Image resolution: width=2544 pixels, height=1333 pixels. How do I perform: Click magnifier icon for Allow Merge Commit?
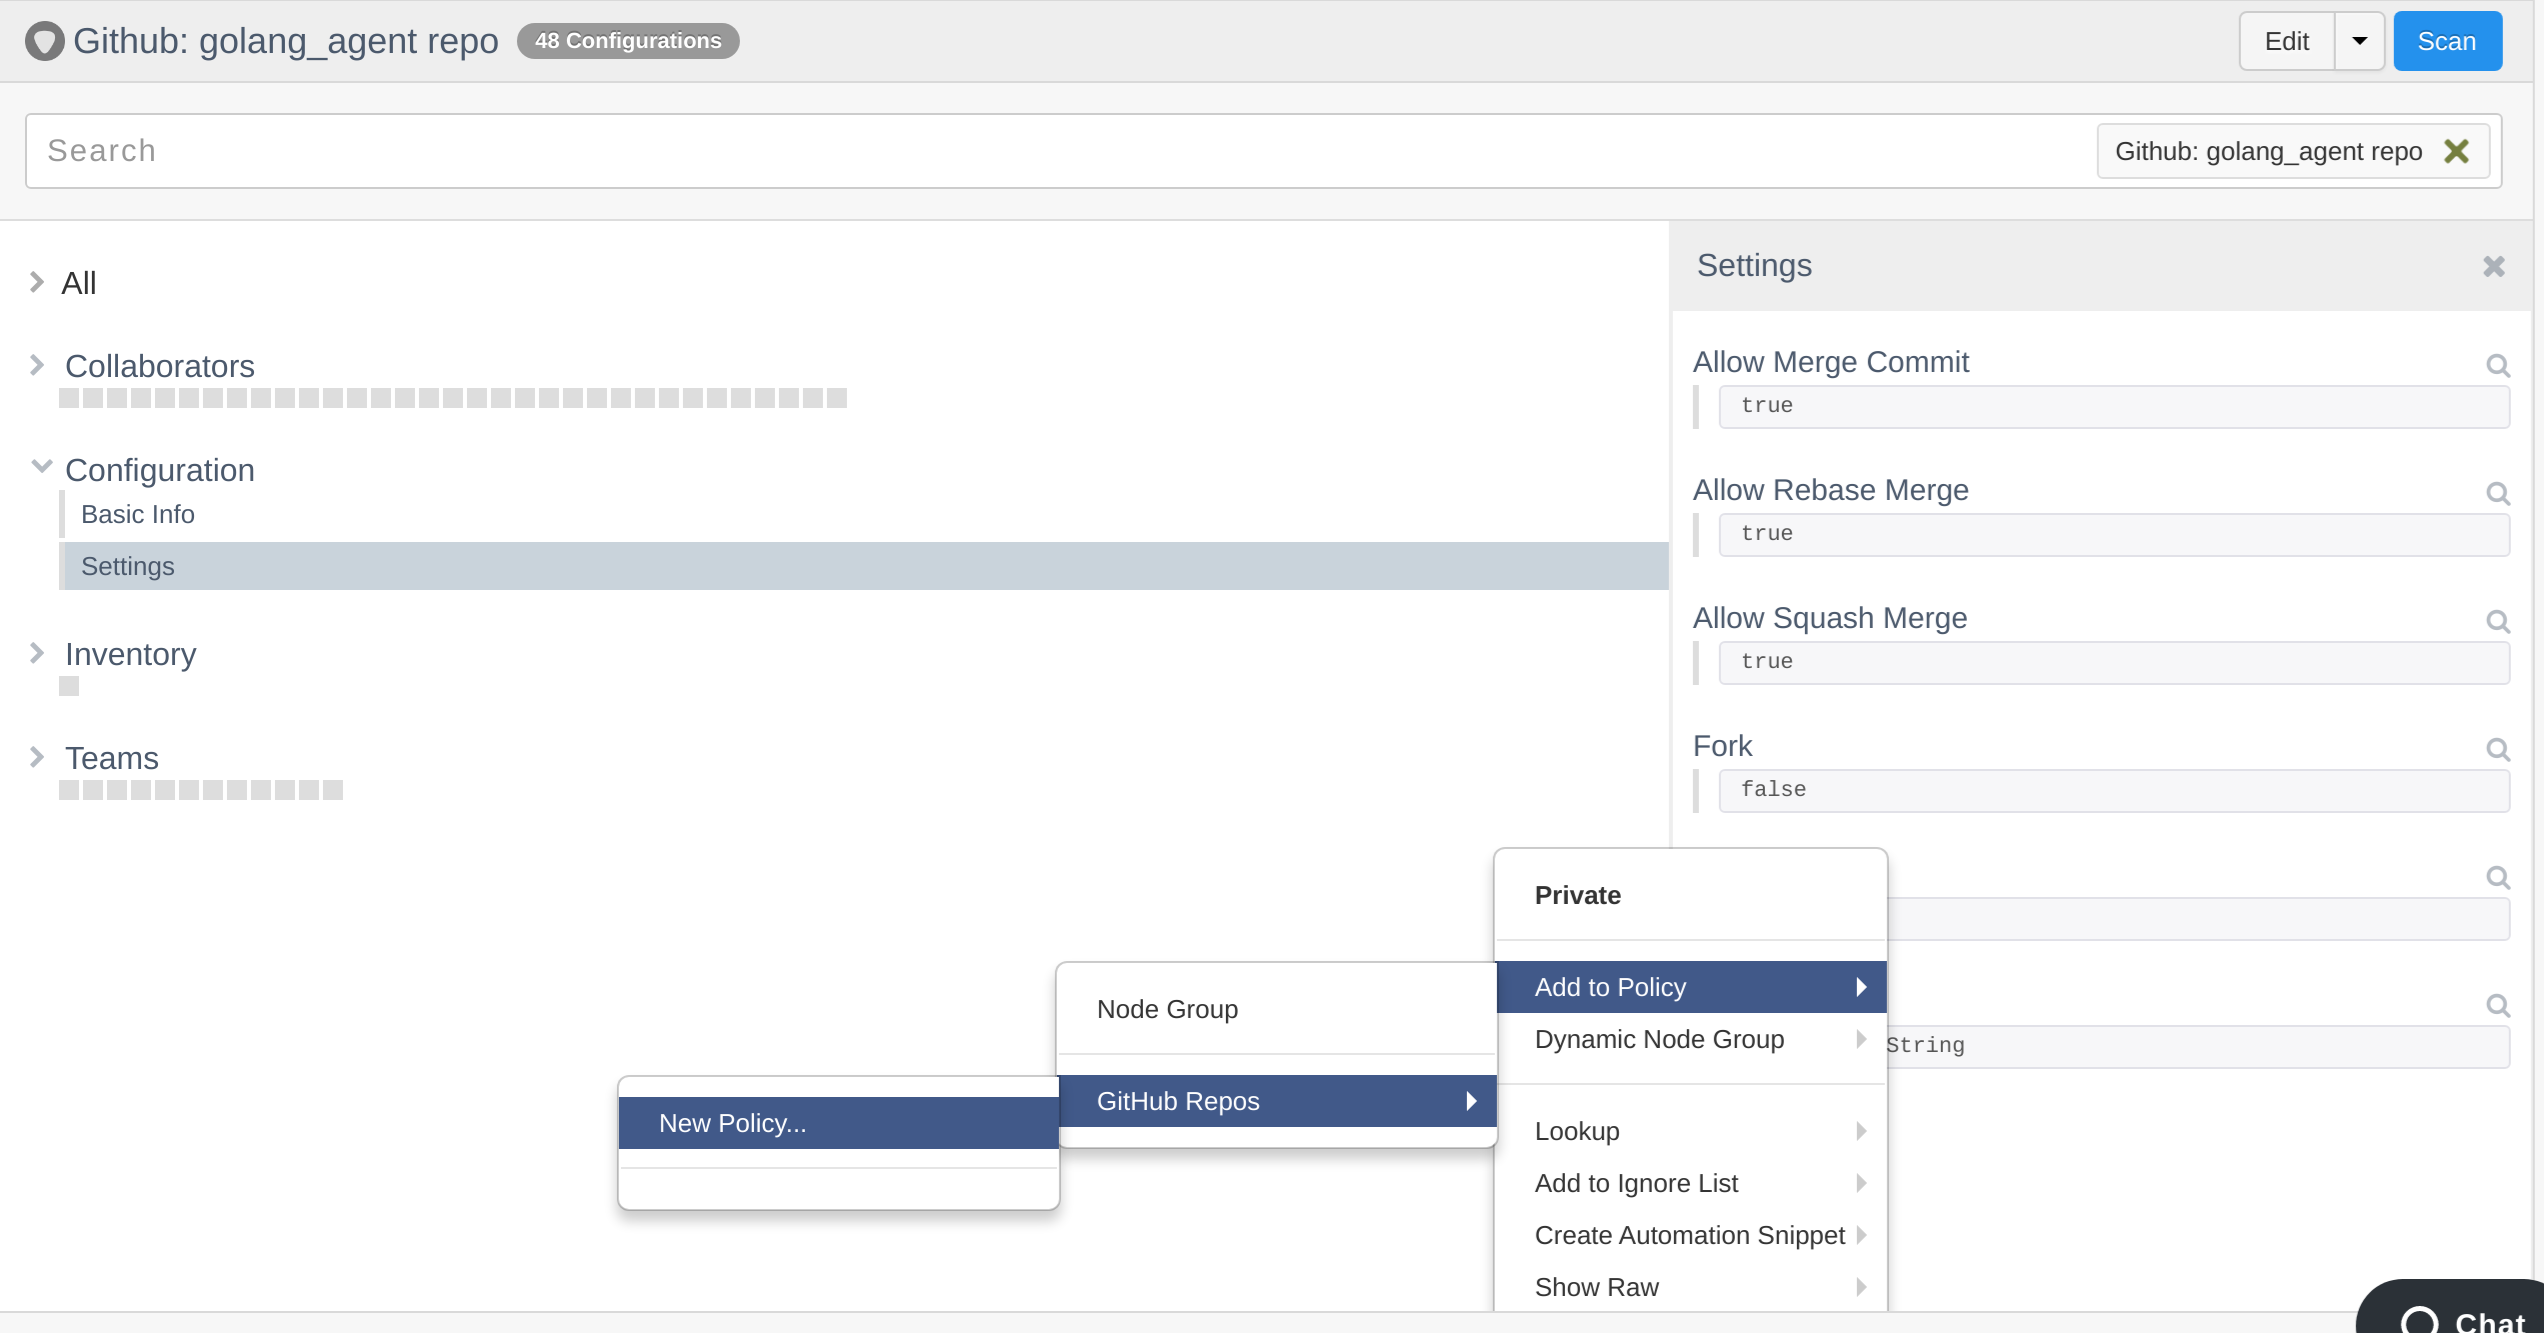point(2498,365)
